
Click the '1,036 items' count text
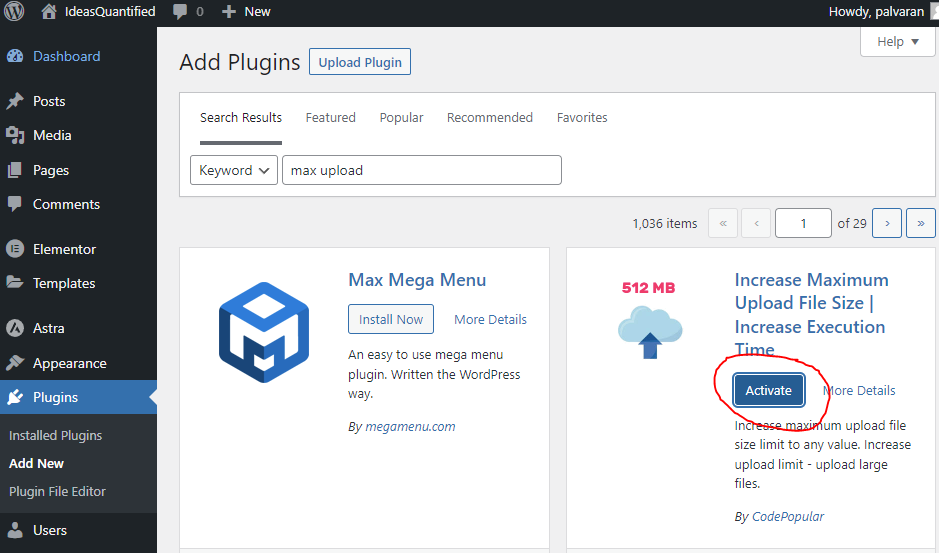pyautogui.click(x=665, y=223)
